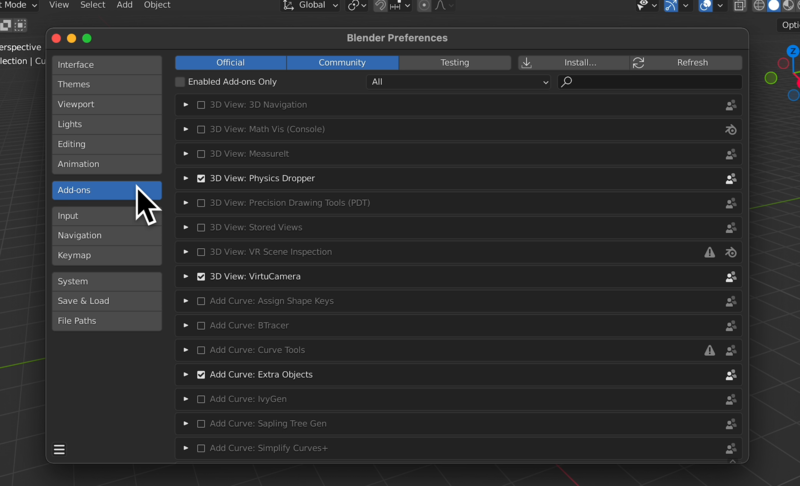
Task: Click the add-on search field
Action: pyautogui.click(x=649, y=82)
